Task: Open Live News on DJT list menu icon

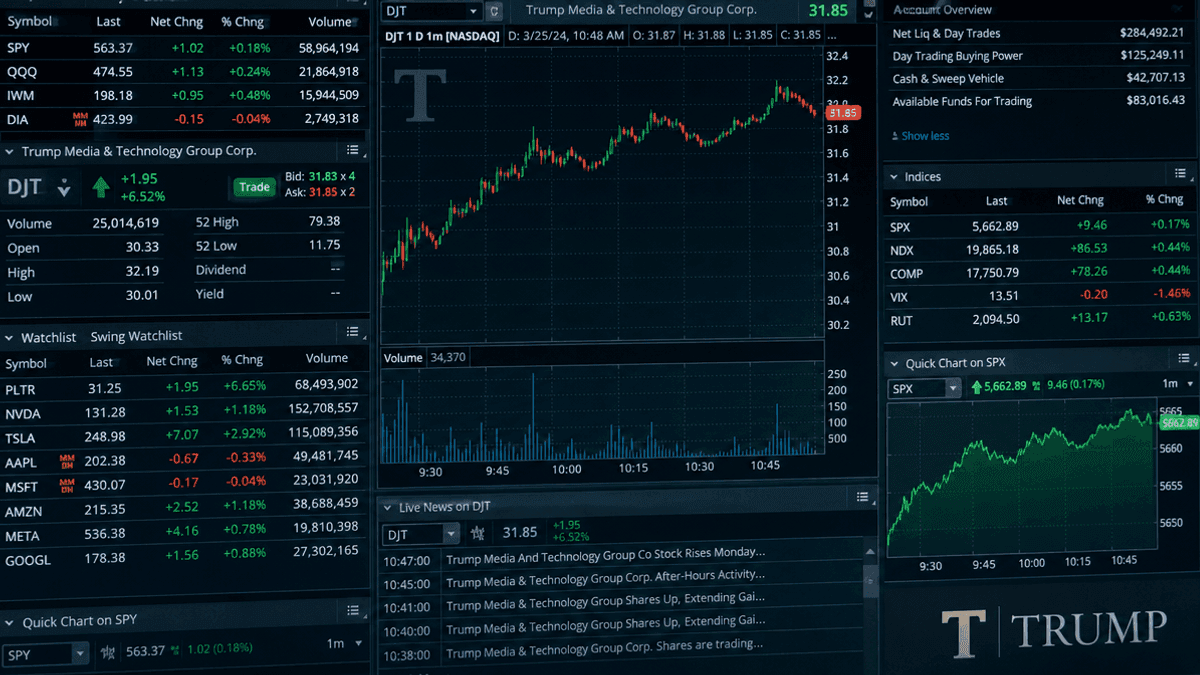Action: tap(862, 497)
